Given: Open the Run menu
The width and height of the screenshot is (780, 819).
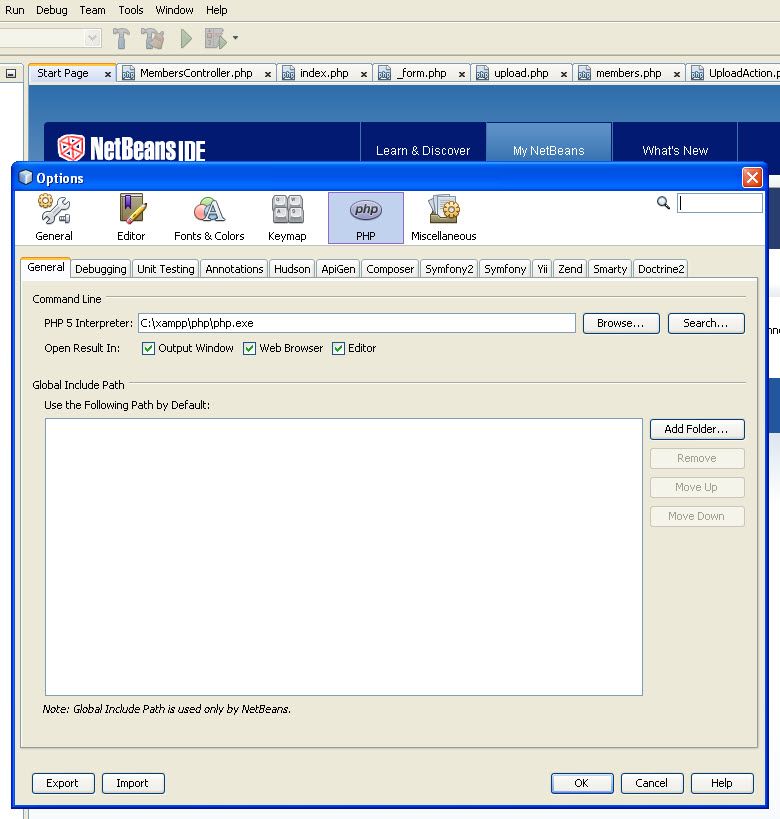Looking at the screenshot, I should click(x=15, y=10).
